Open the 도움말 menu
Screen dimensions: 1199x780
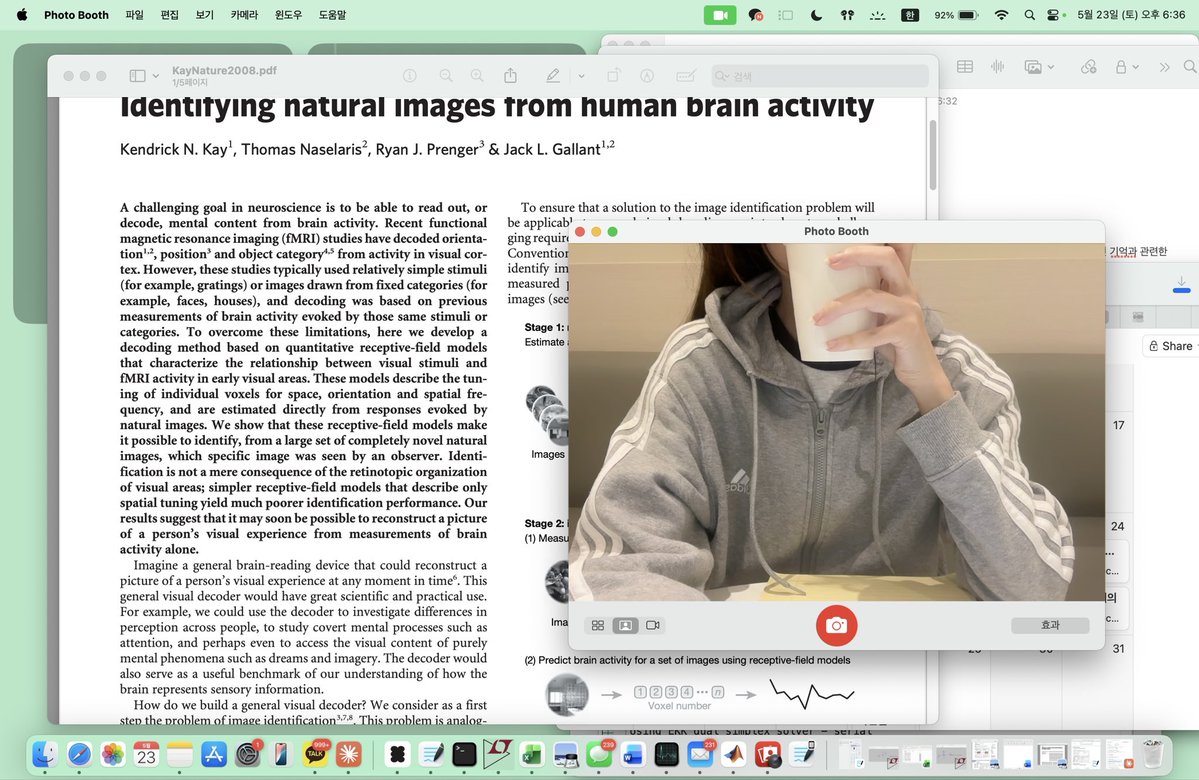332,15
